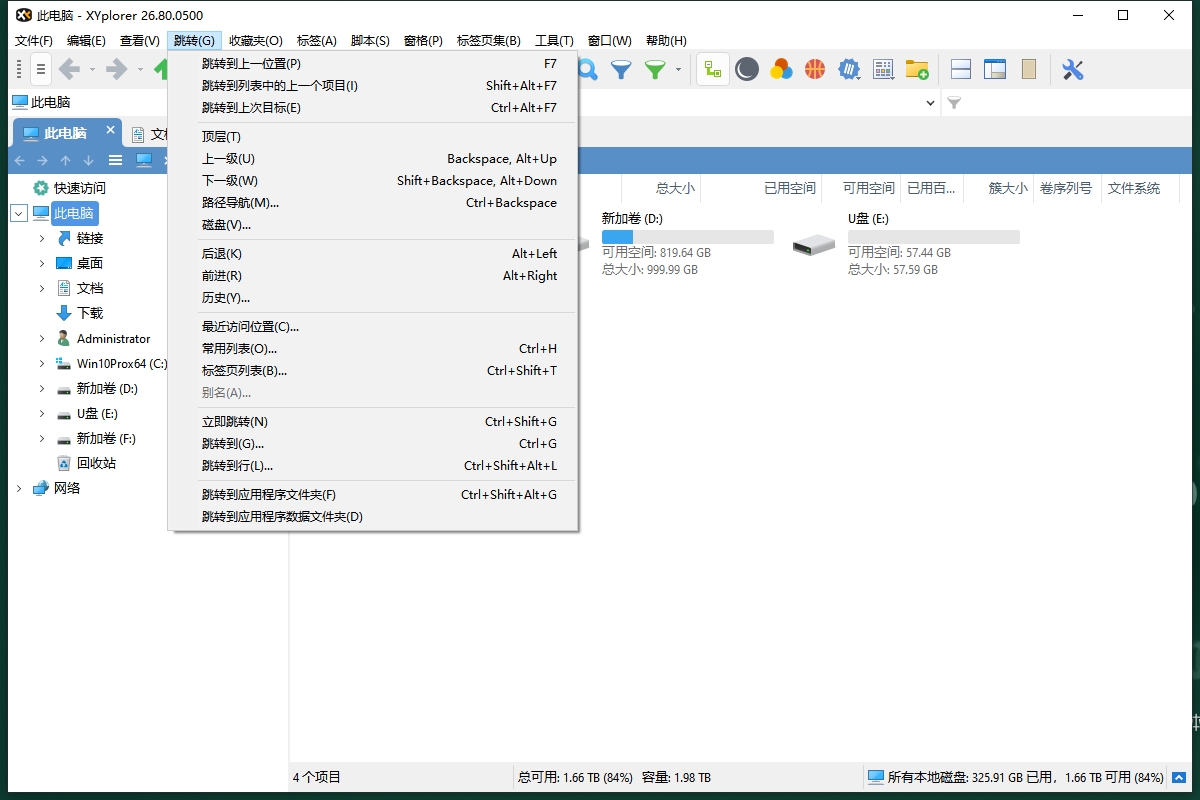This screenshot has height=800, width=1200.
Task: Create new folder with folder-plus icon
Action: (x=917, y=69)
